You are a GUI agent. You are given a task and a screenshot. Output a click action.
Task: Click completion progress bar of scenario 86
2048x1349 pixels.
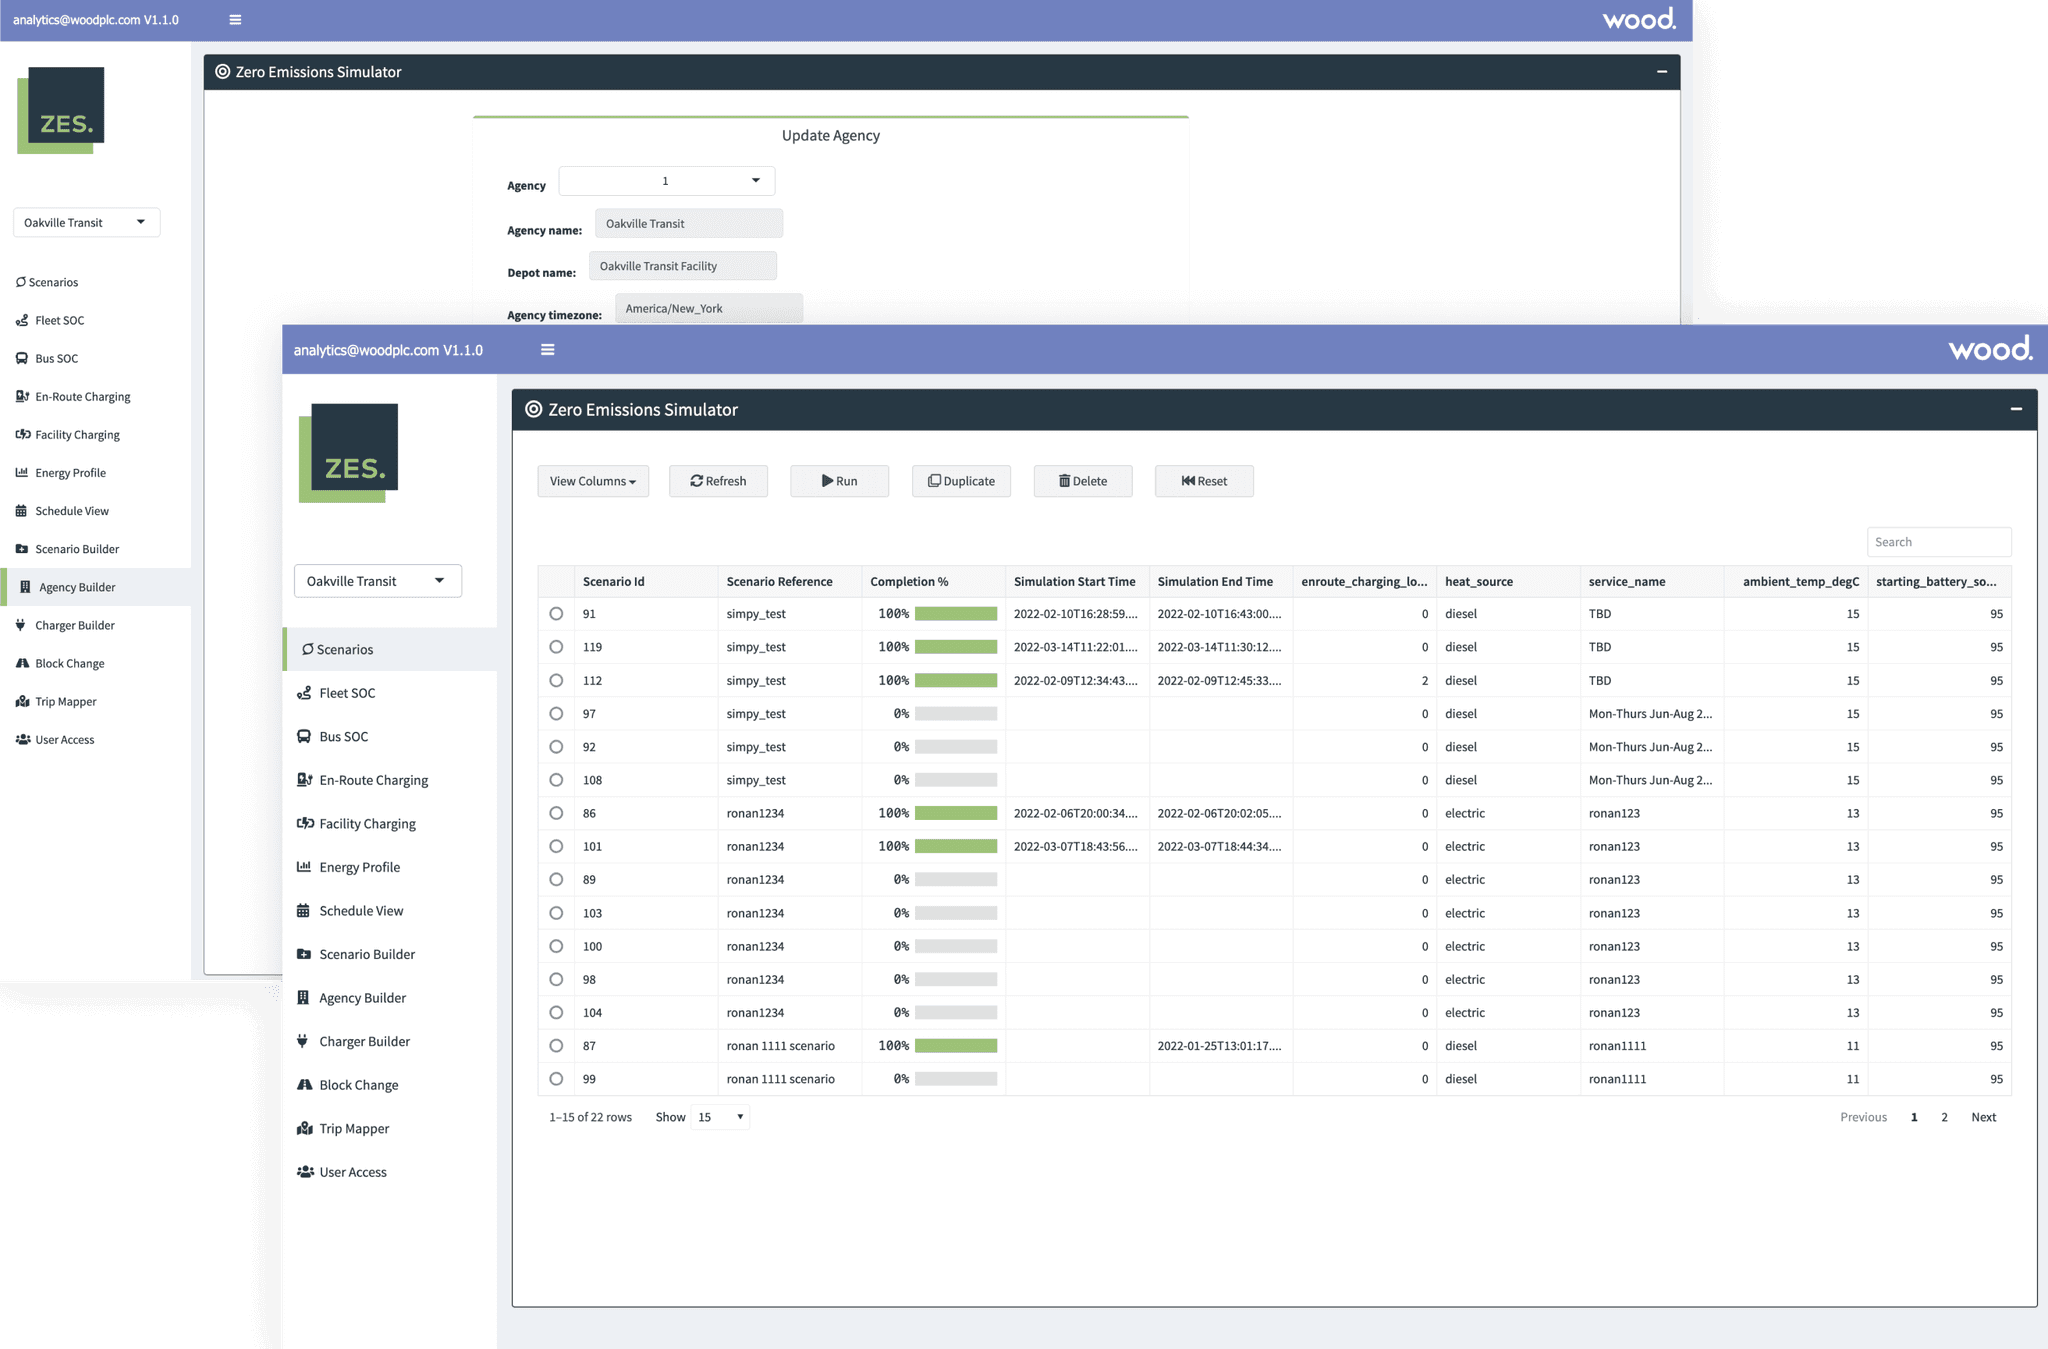955,813
